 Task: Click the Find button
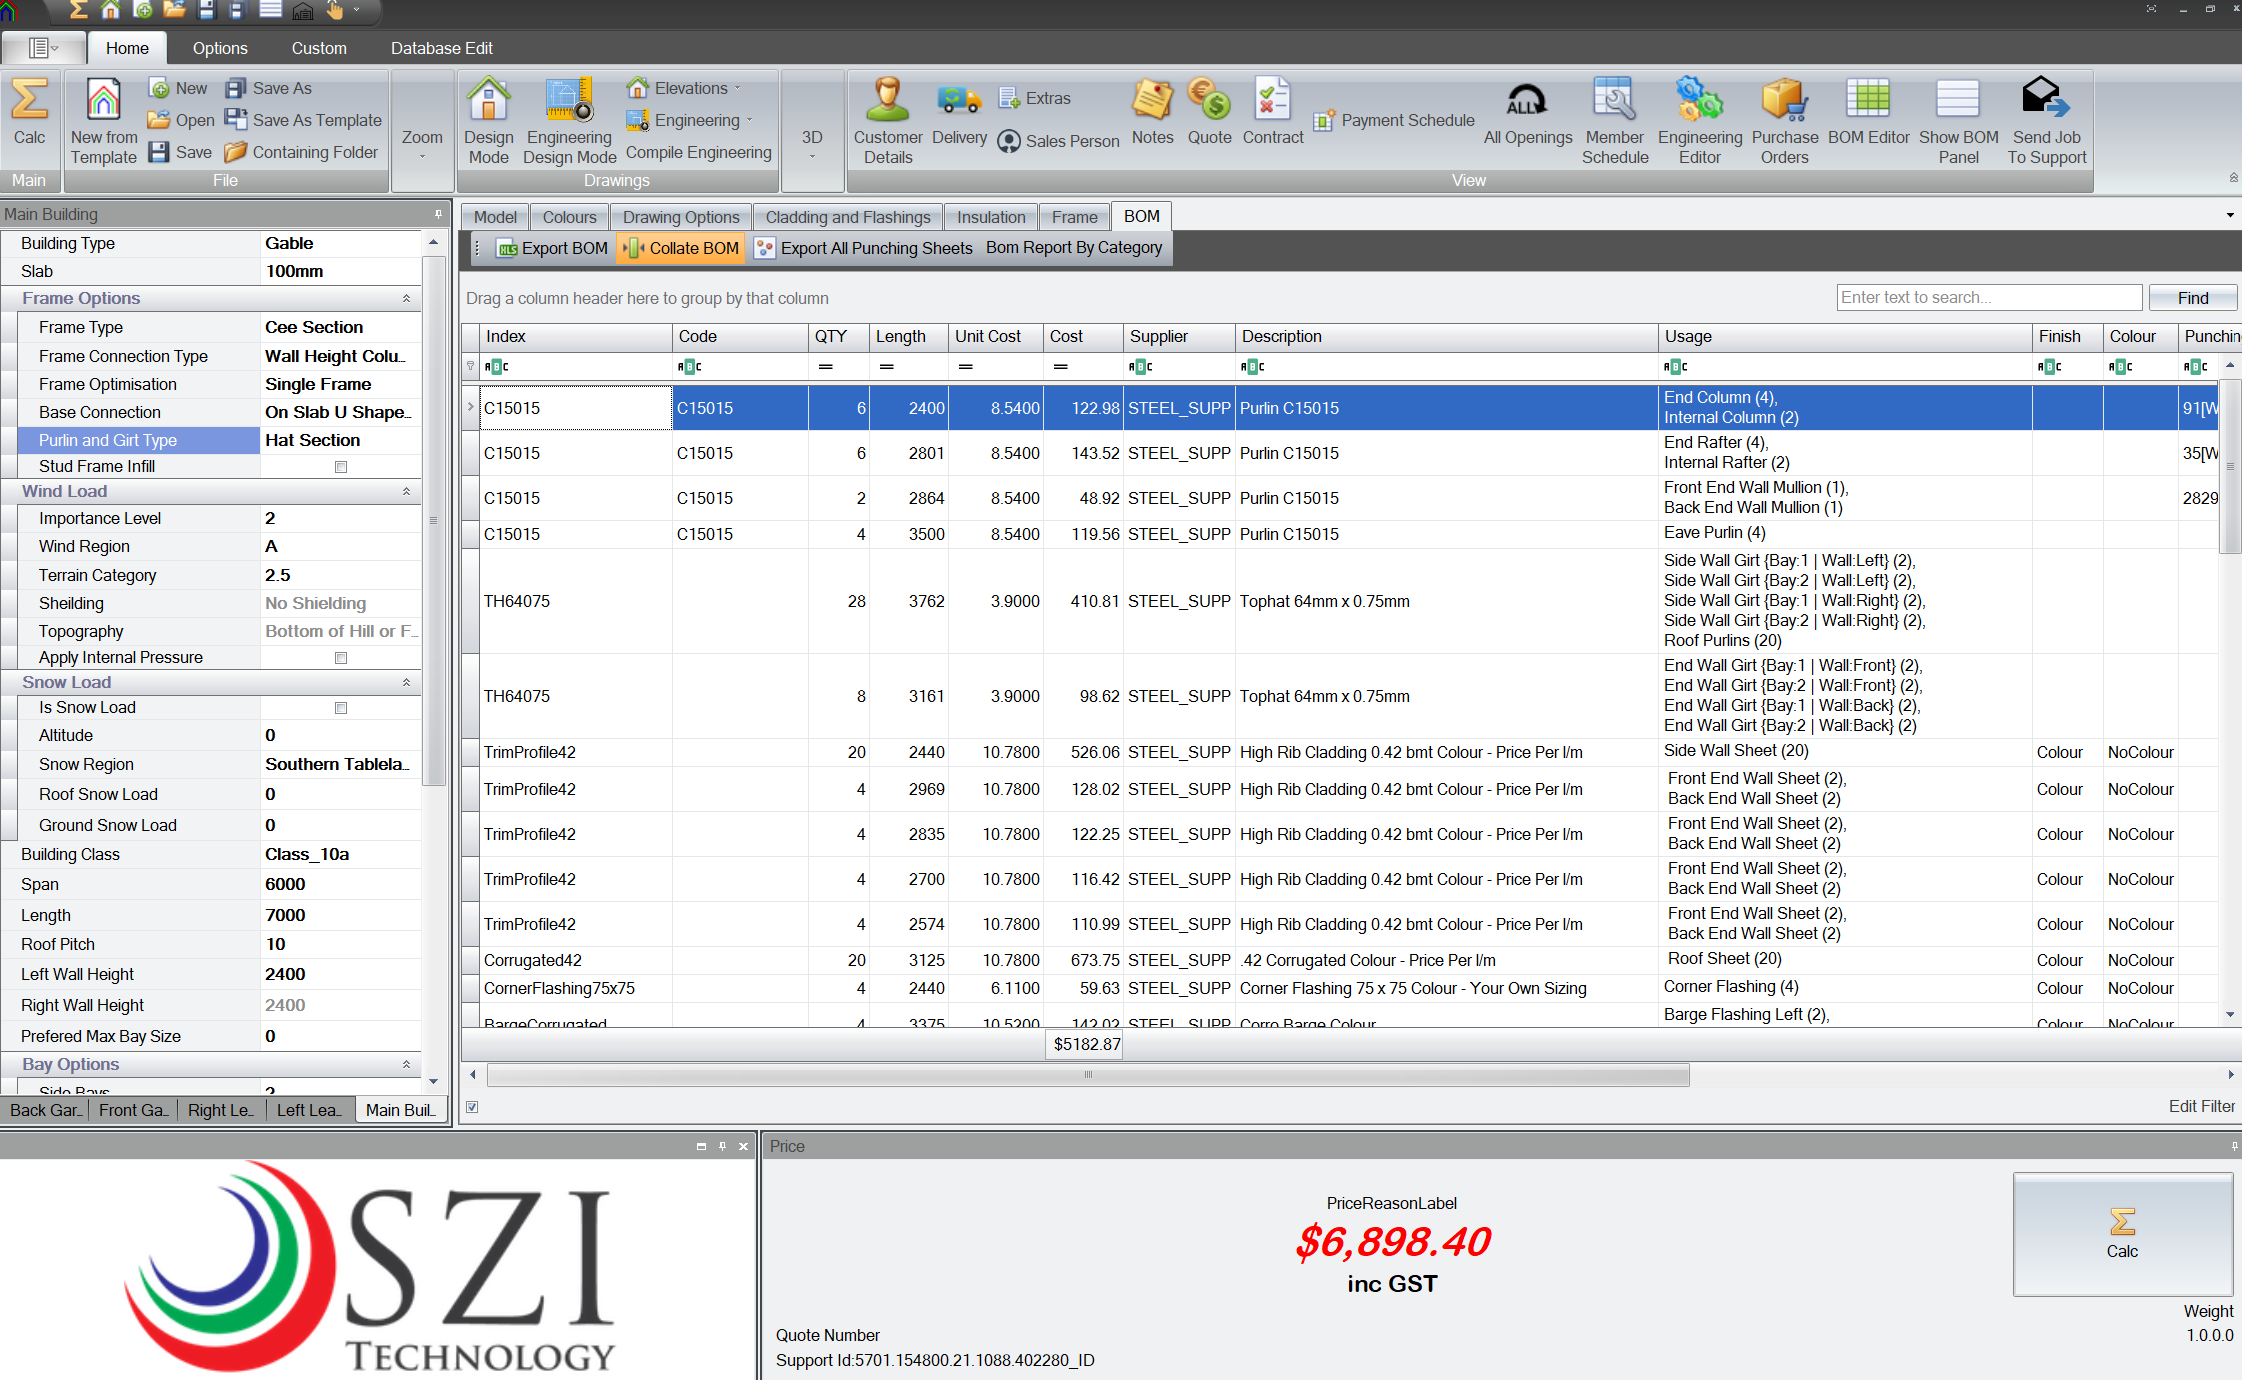point(2192,298)
